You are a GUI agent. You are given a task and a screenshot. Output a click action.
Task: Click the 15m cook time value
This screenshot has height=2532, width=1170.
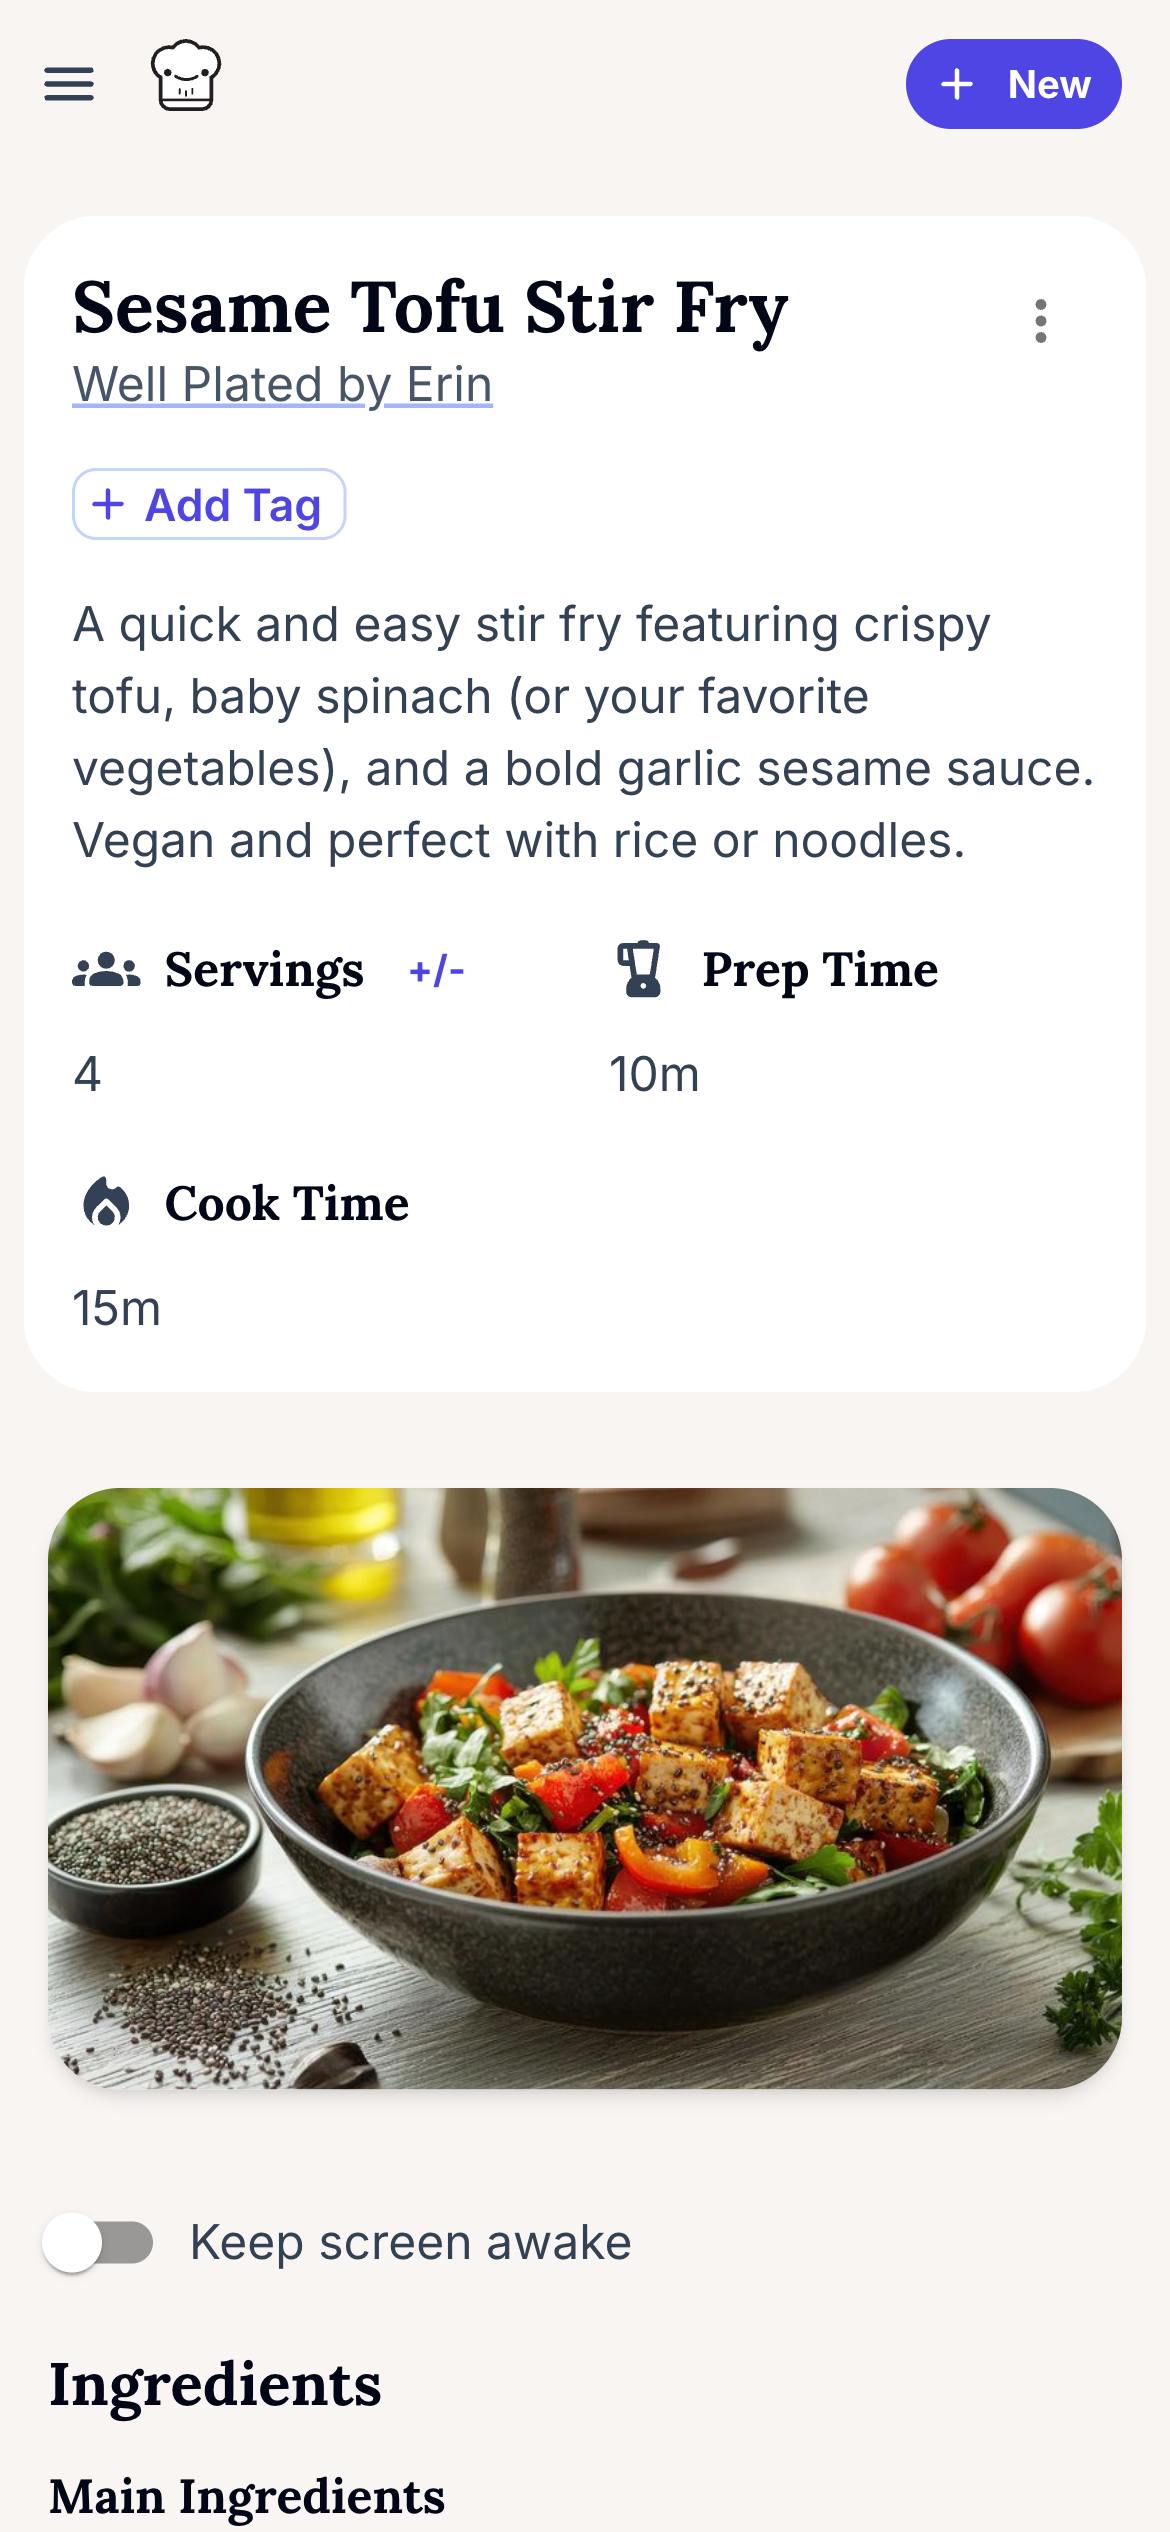[x=117, y=1308]
